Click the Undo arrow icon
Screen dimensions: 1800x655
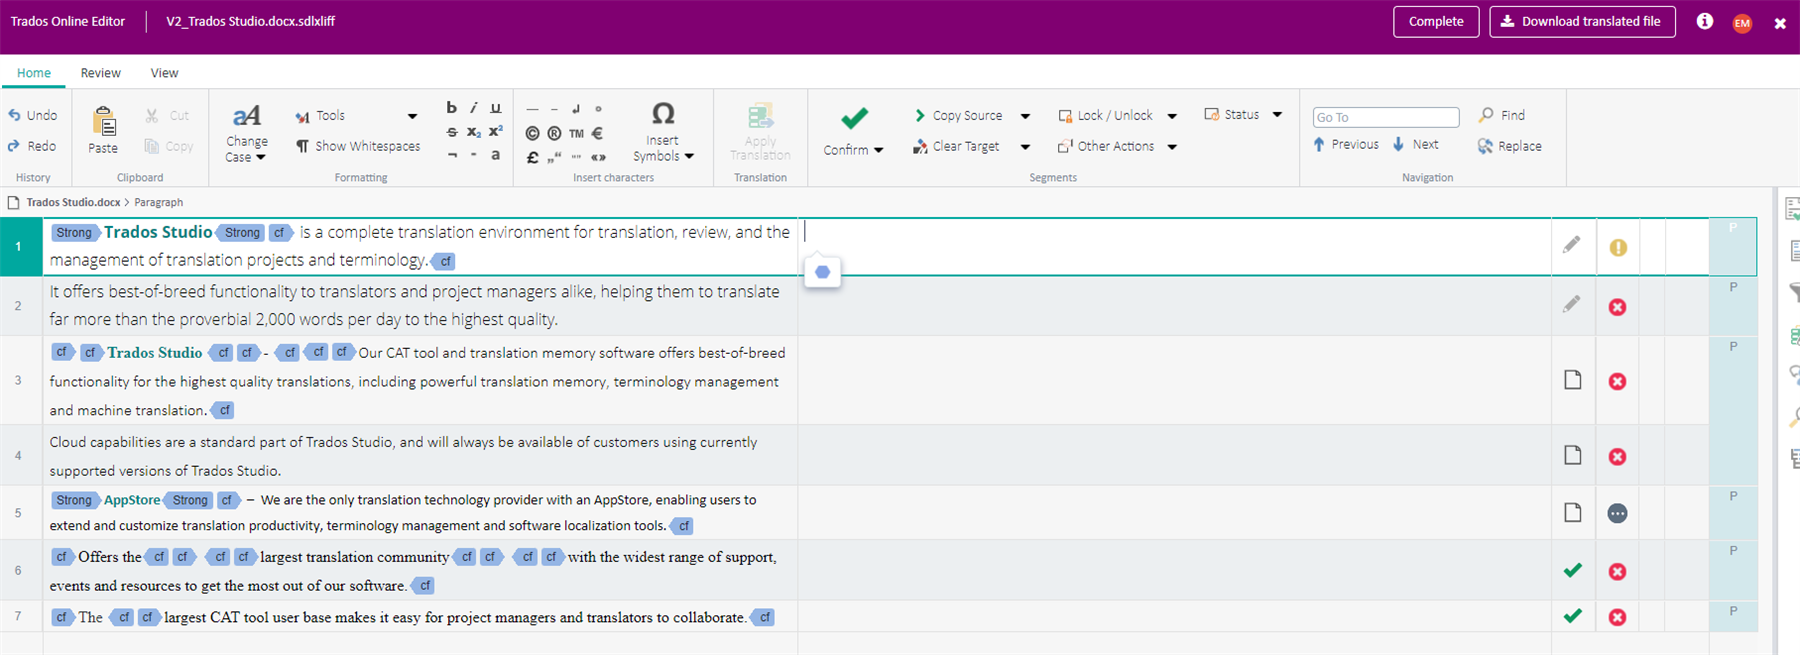tap(14, 115)
